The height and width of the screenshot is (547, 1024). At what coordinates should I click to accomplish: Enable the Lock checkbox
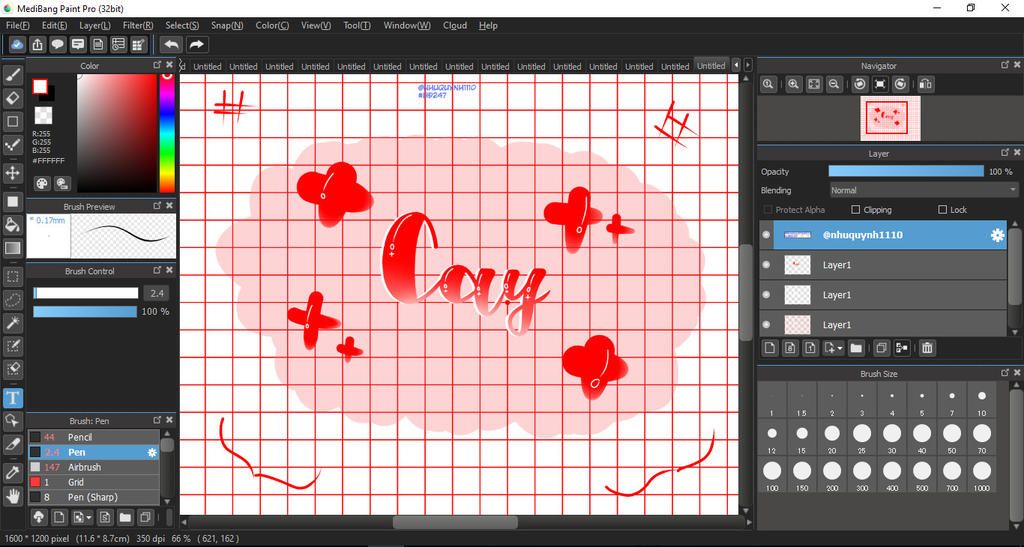point(942,210)
